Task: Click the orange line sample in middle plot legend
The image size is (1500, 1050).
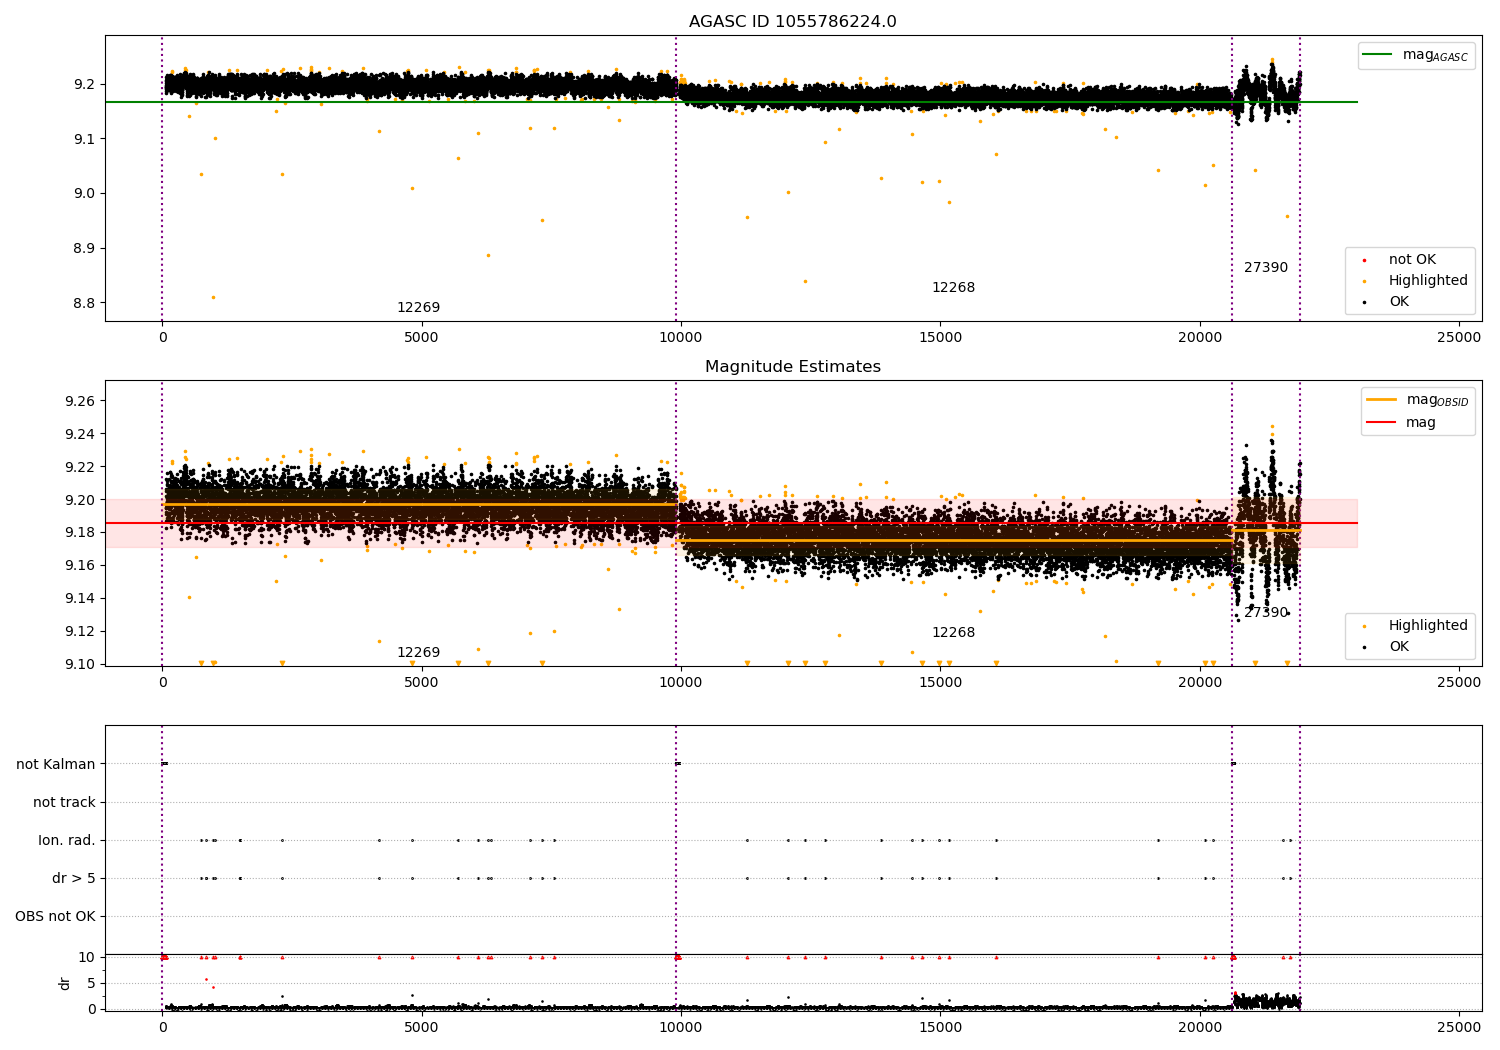Action: (1381, 400)
